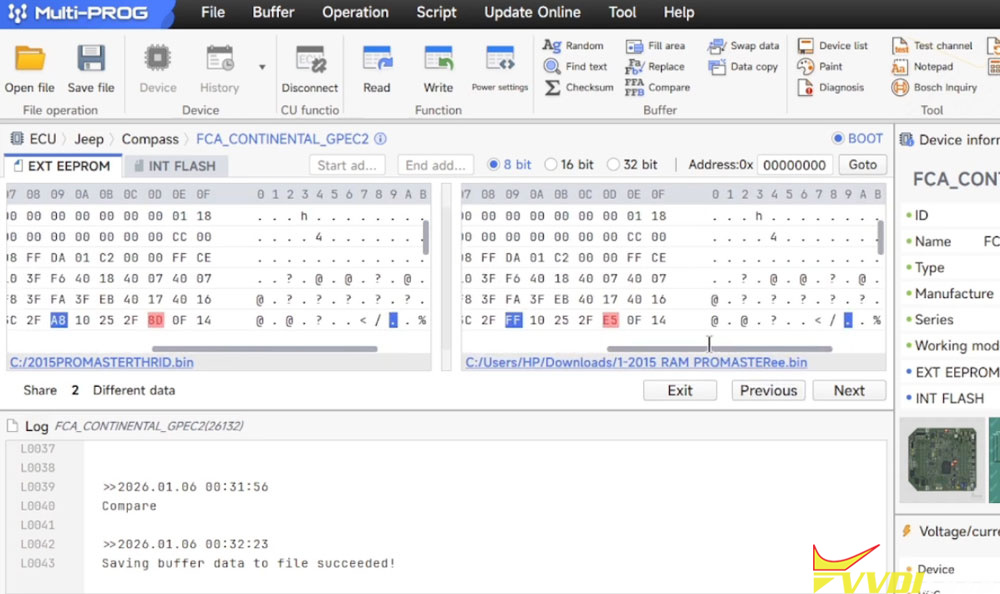Click the Save file icon
The image size is (1000, 594).
pyautogui.click(x=91, y=60)
